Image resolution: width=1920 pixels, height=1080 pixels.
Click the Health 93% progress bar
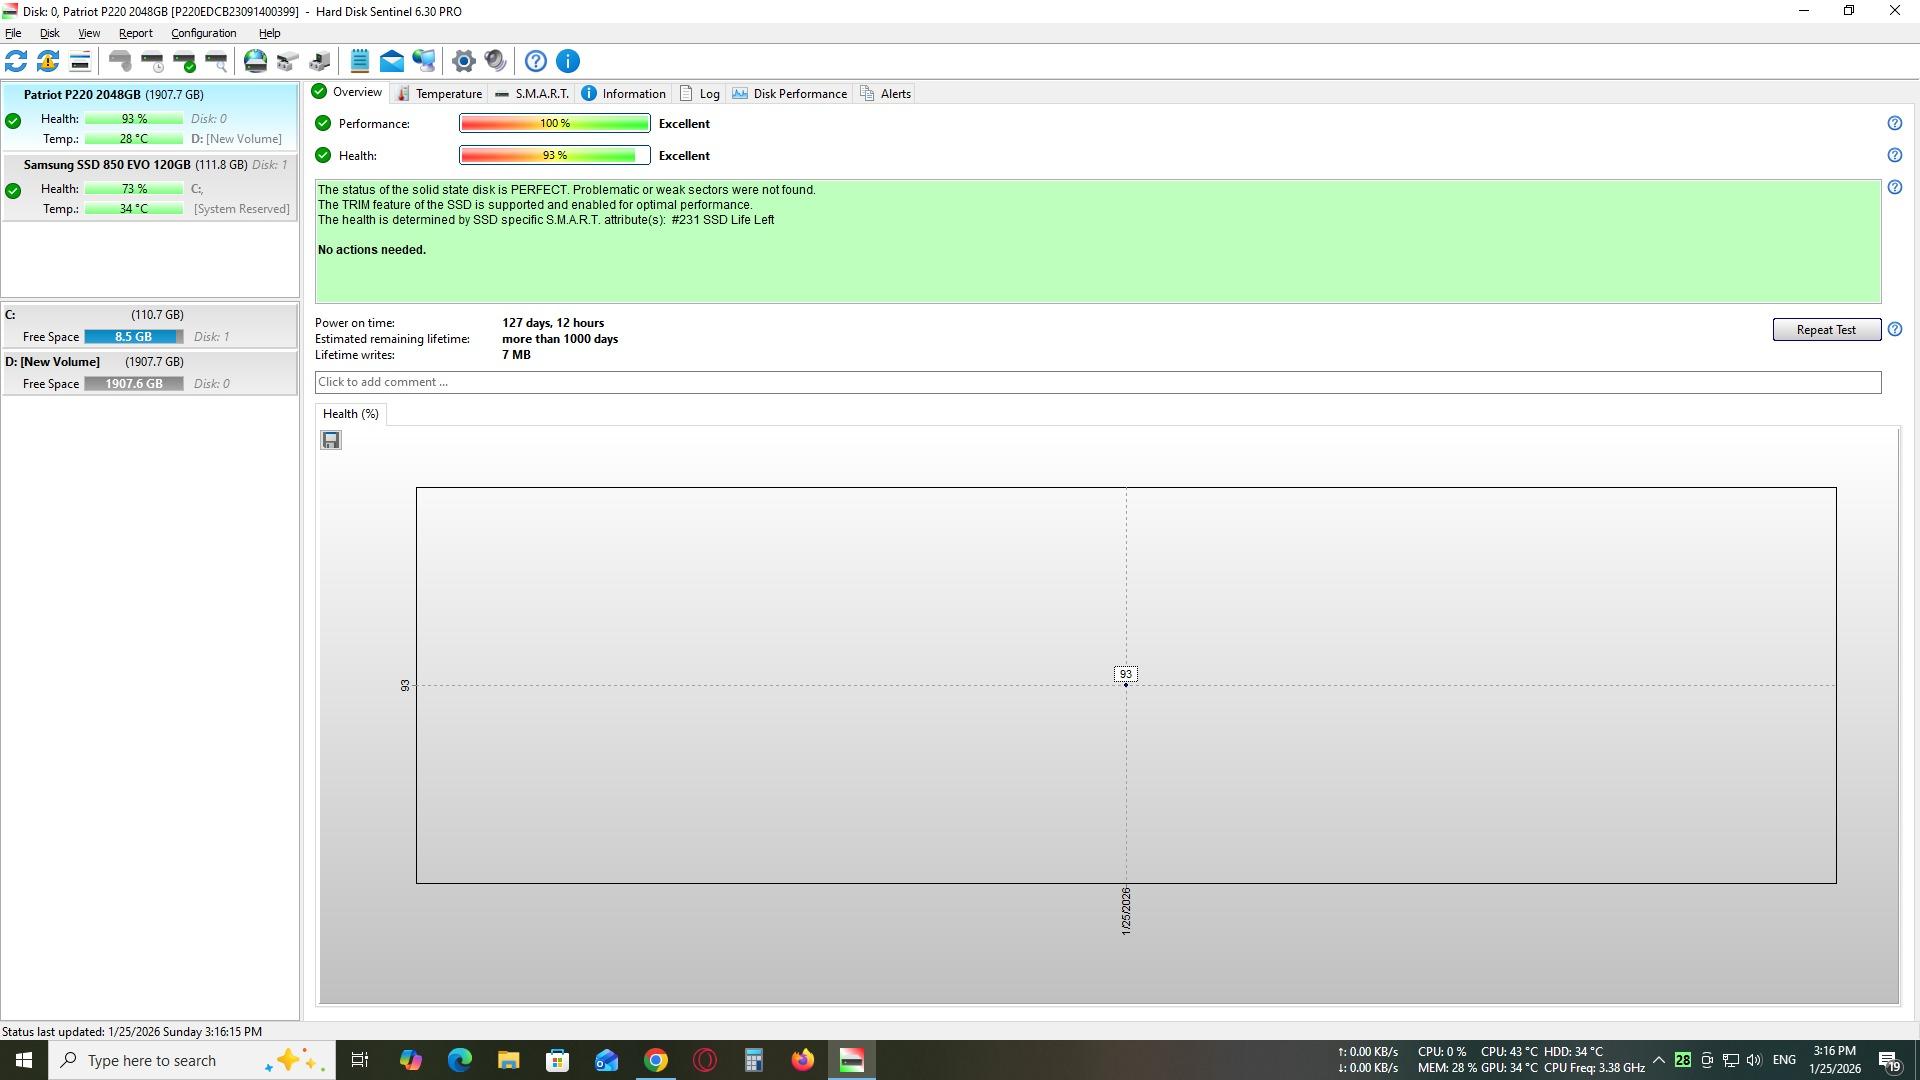(554, 155)
